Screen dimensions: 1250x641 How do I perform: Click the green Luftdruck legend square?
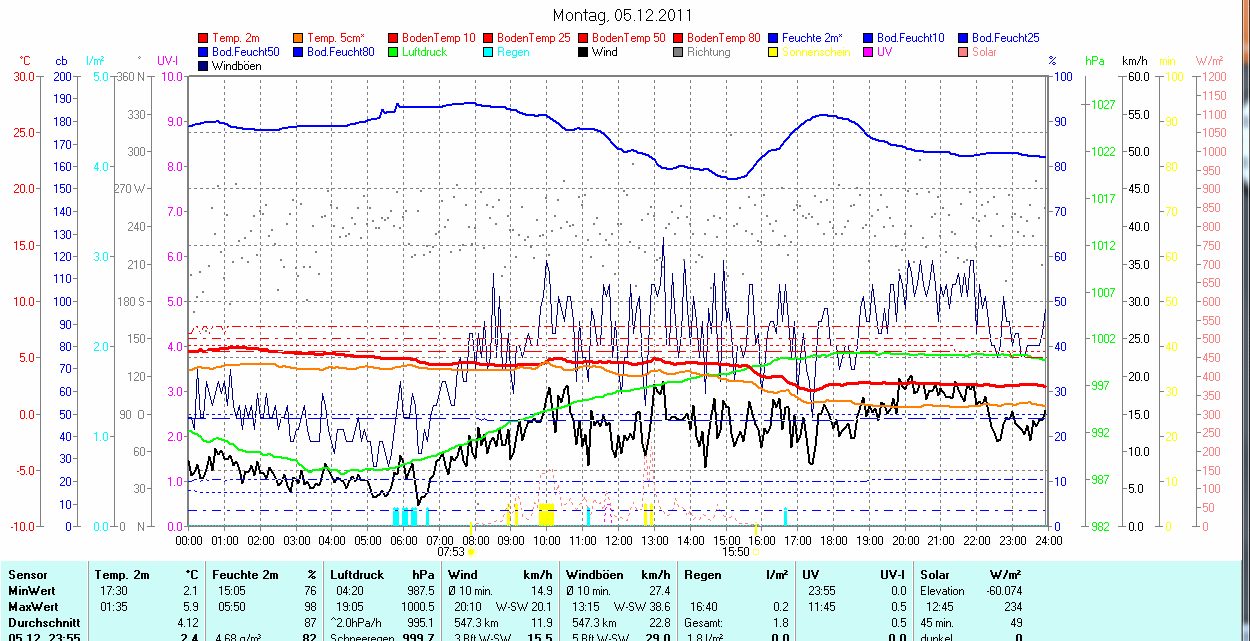394,52
